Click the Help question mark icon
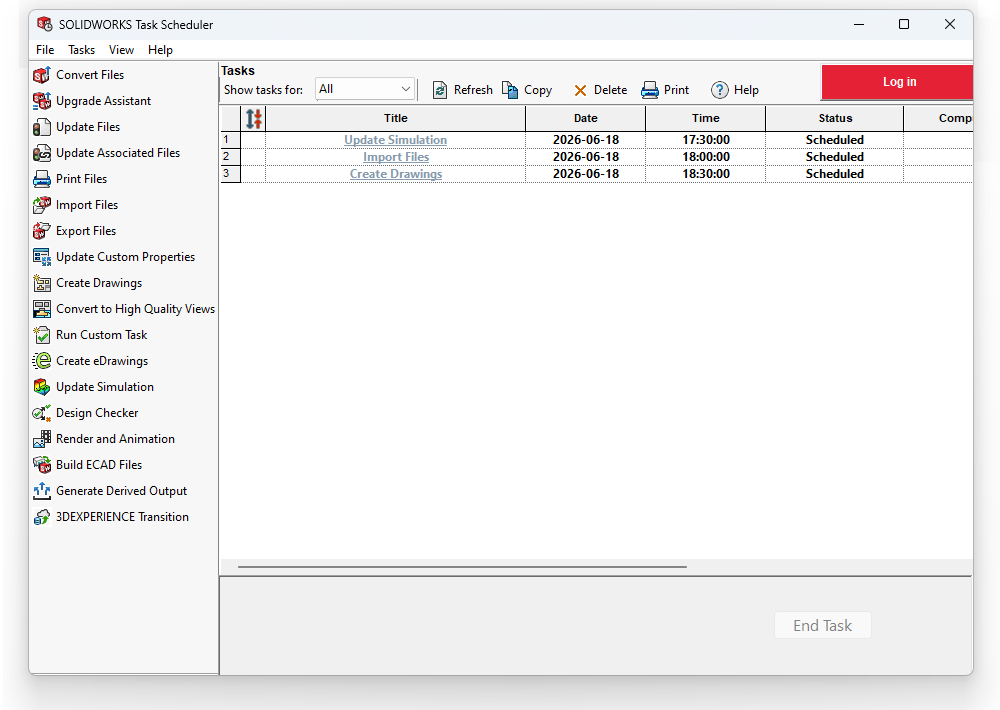The height and width of the screenshot is (710, 1000). pos(719,90)
